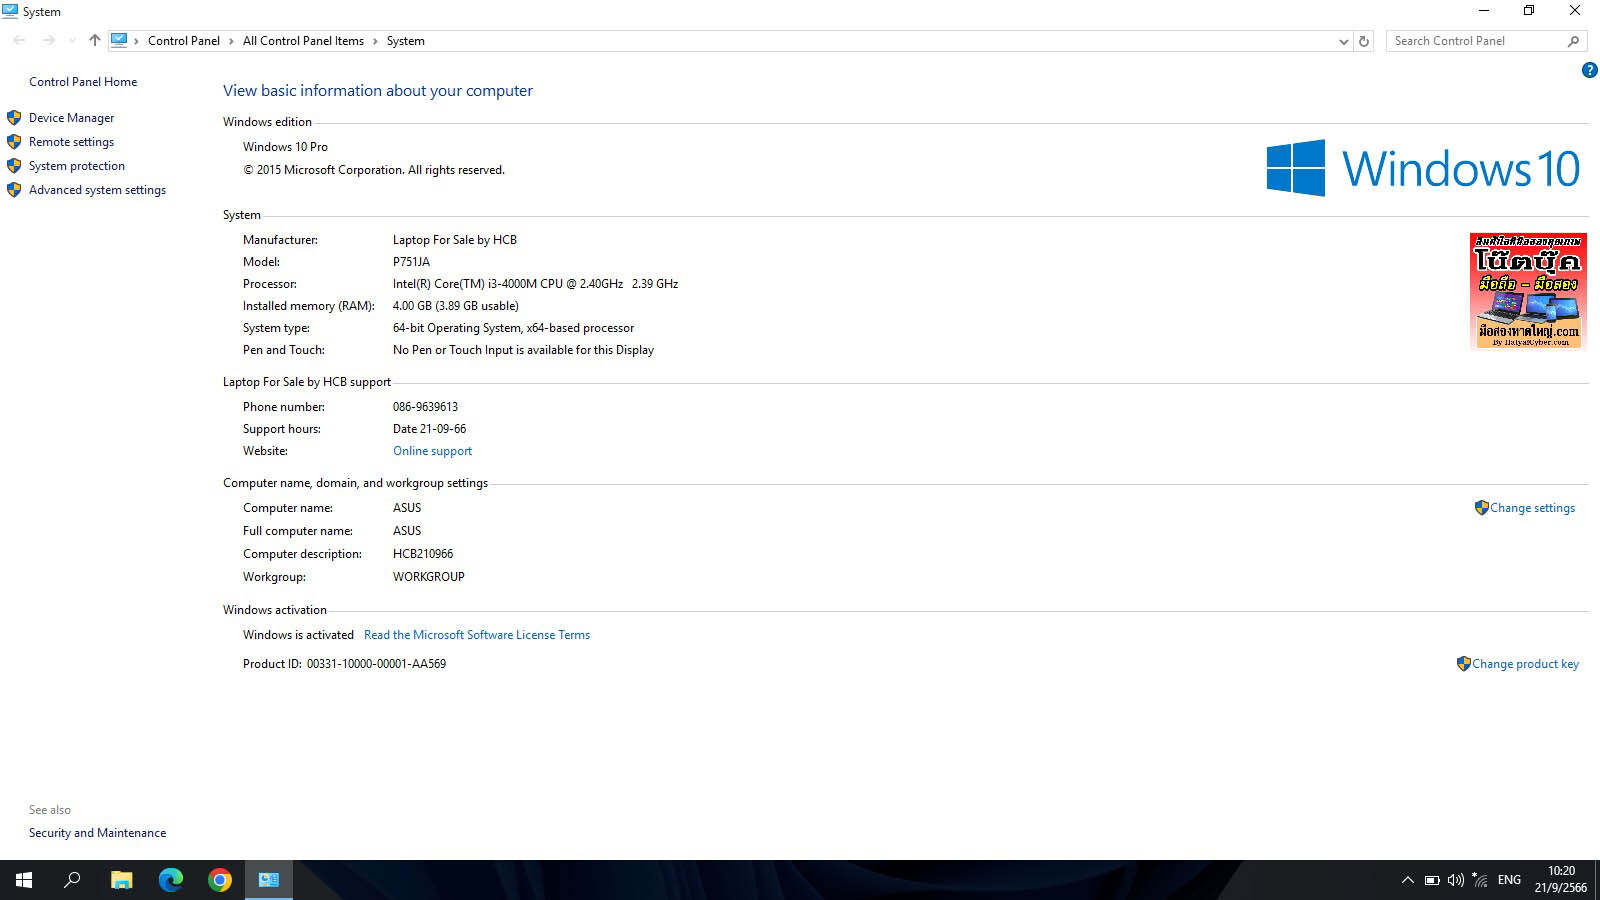Viewport: 1600px width, 900px height.
Task: Click the Product ID value text
Action: pos(376,664)
